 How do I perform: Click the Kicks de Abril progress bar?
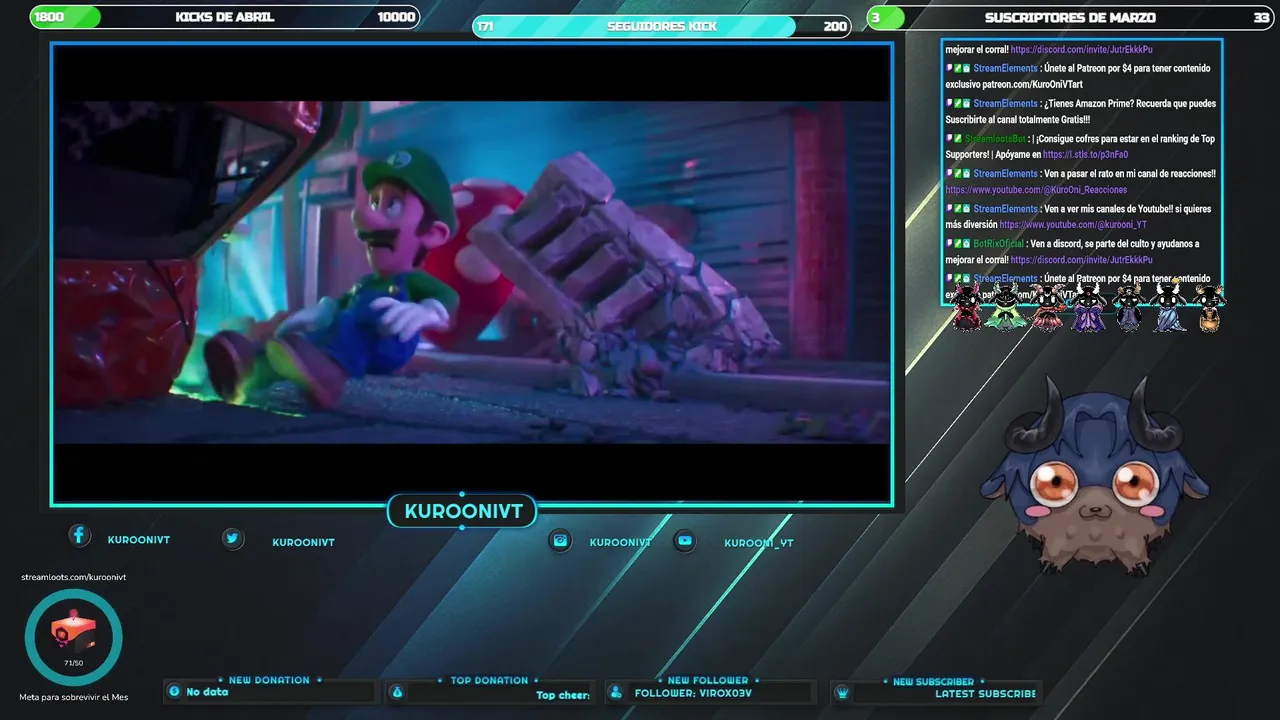(225, 17)
